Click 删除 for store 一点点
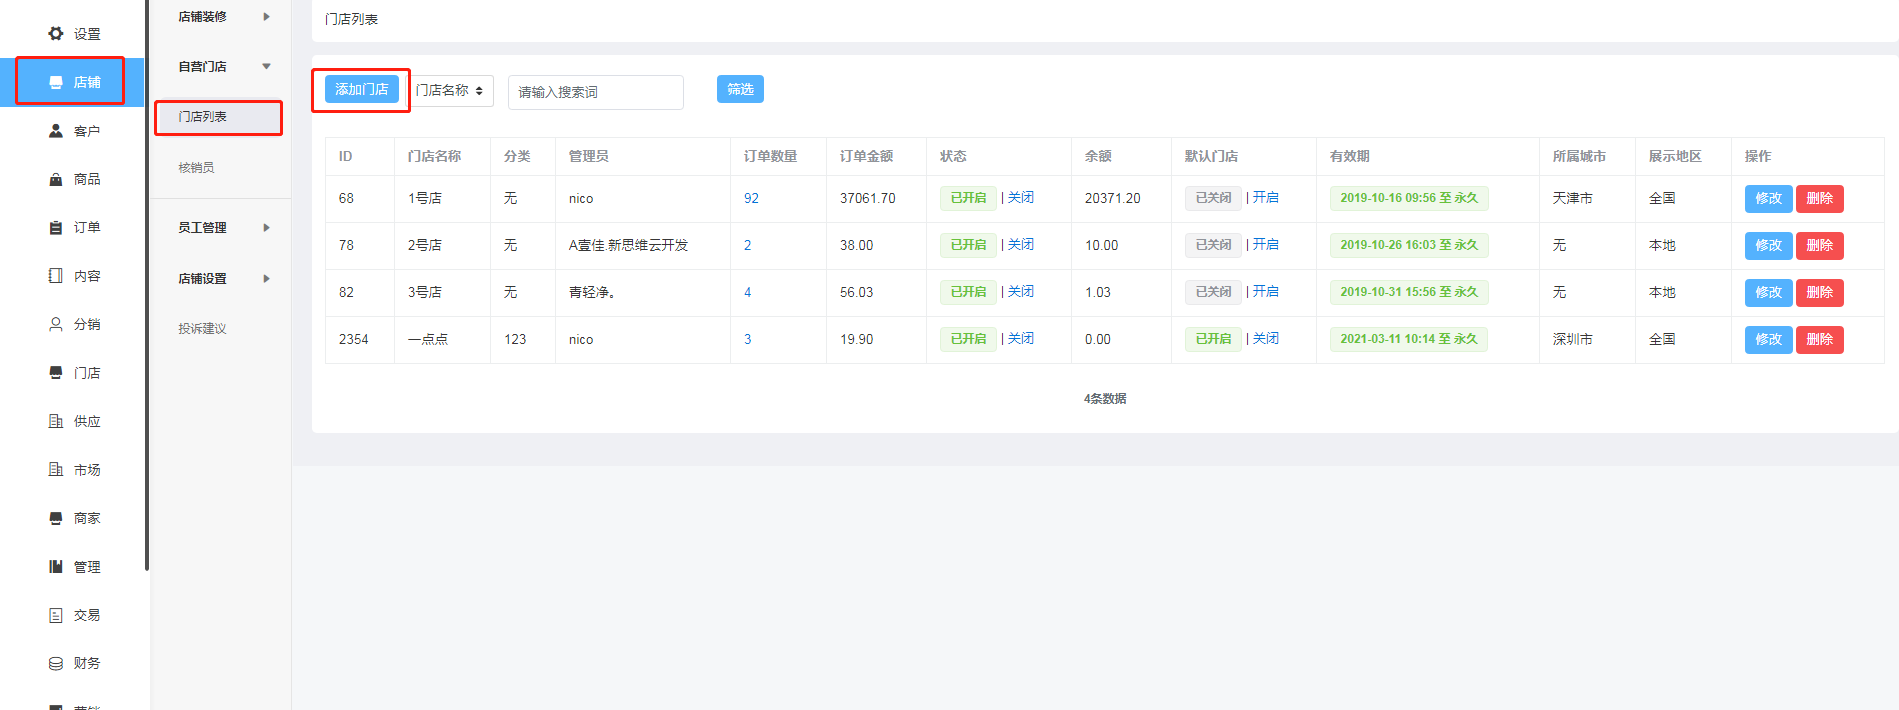Image resolution: width=1899 pixels, height=710 pixels. [1819, 339]
